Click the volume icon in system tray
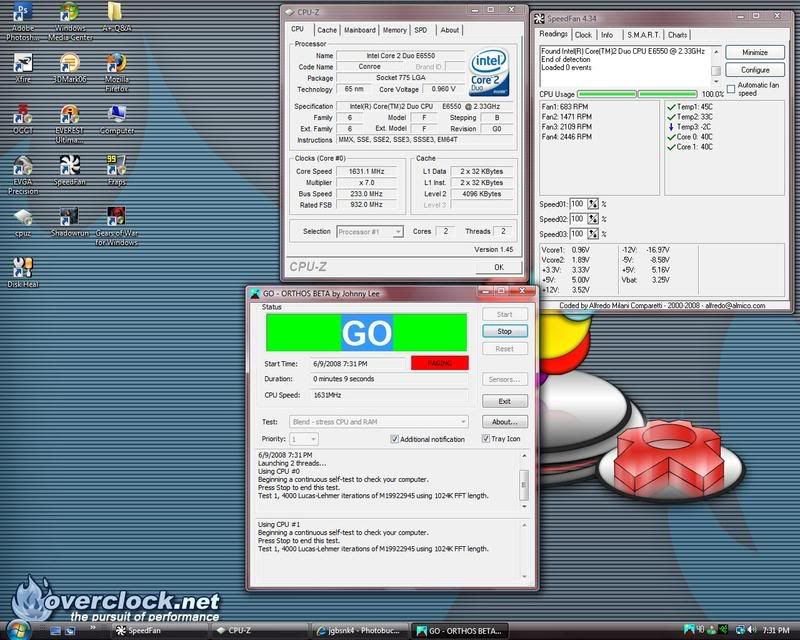Screen dimensions: 800x640 pos(752,630)
